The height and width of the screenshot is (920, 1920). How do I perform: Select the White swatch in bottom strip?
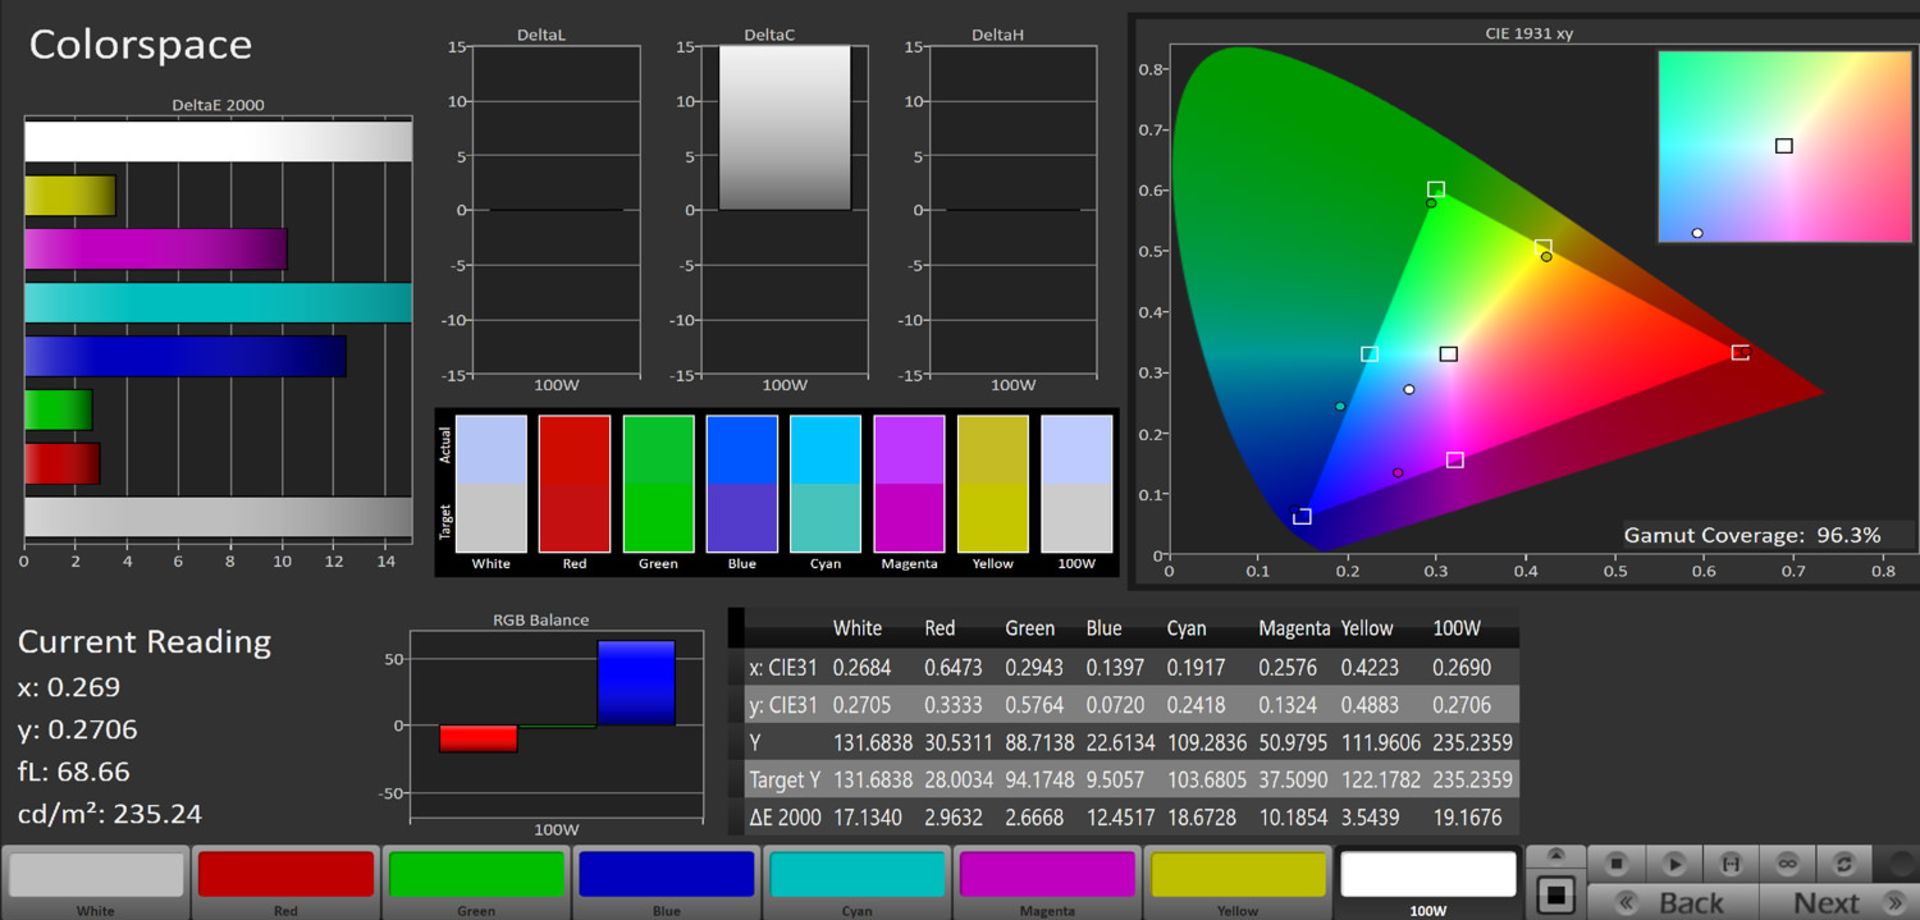pyautogui.click(x=96, y=876)
